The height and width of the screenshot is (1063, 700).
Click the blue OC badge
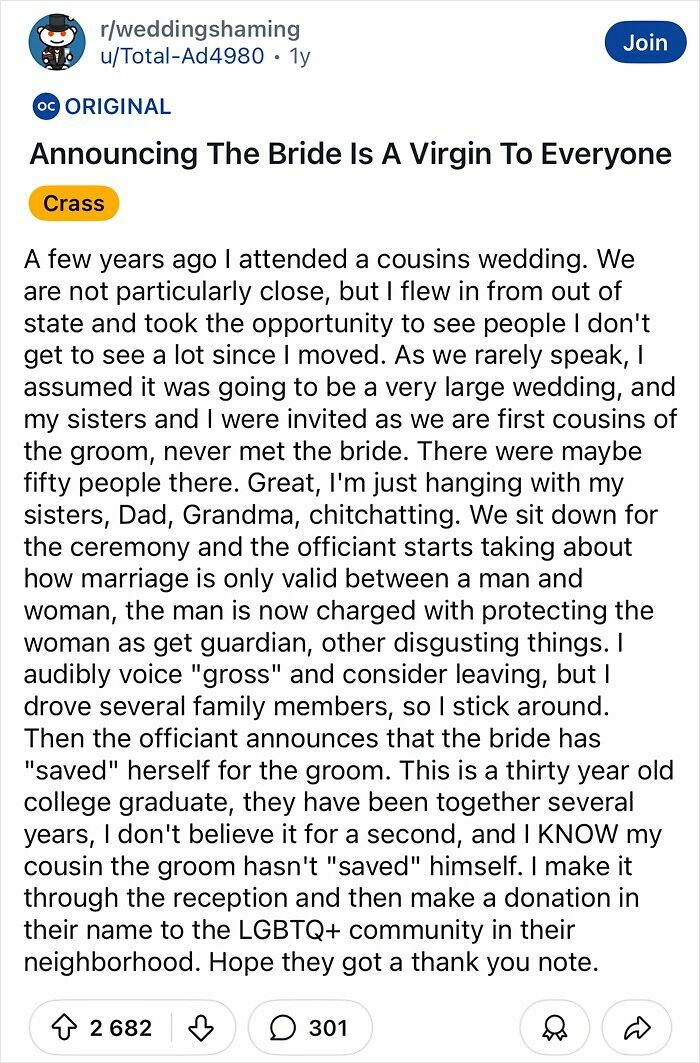[45, 106]
